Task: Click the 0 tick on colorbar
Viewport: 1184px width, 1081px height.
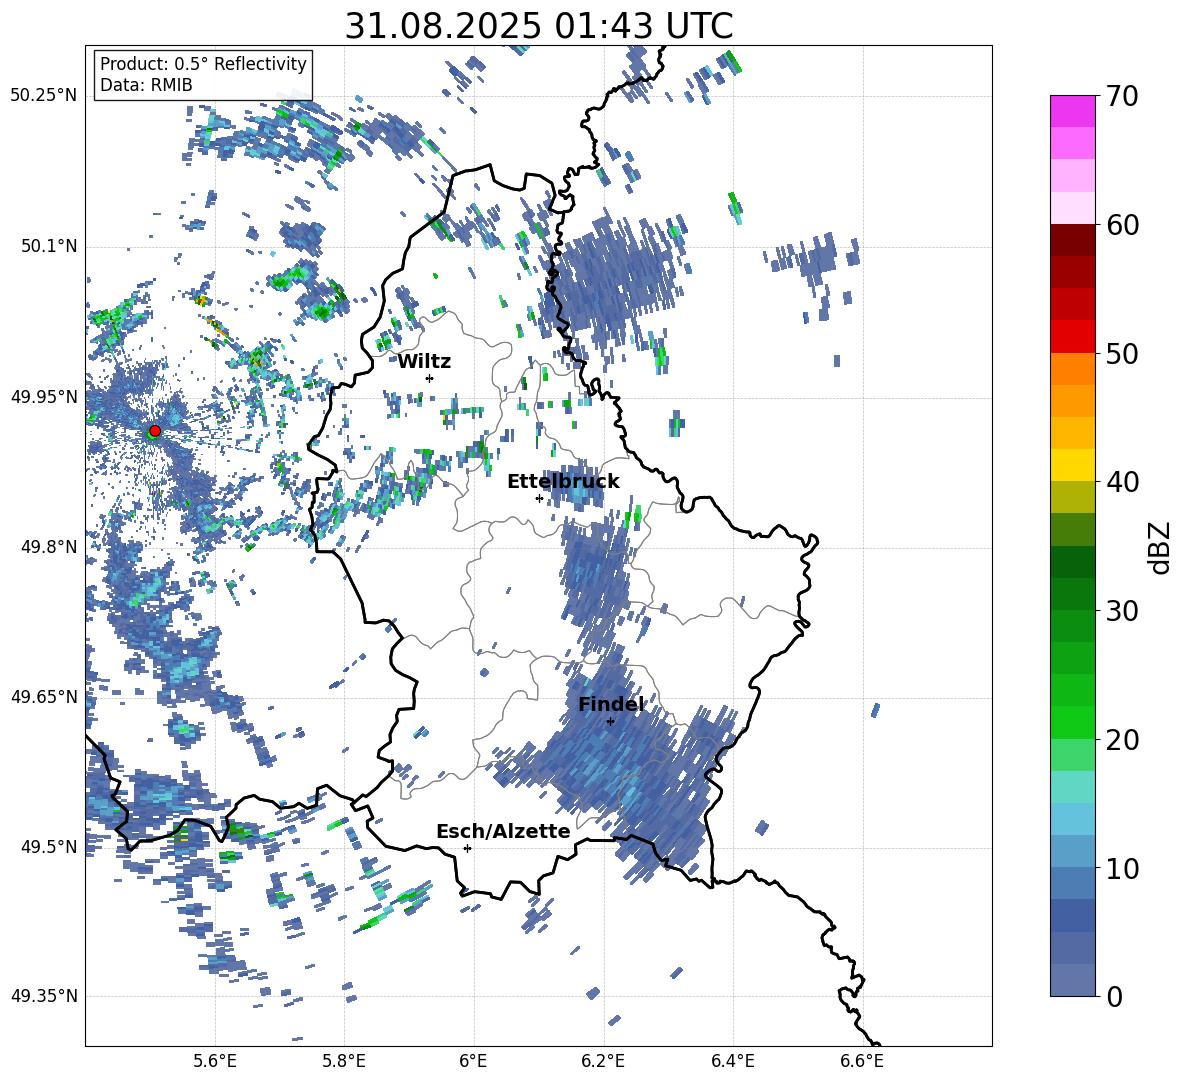Action: click(1115, 996)
